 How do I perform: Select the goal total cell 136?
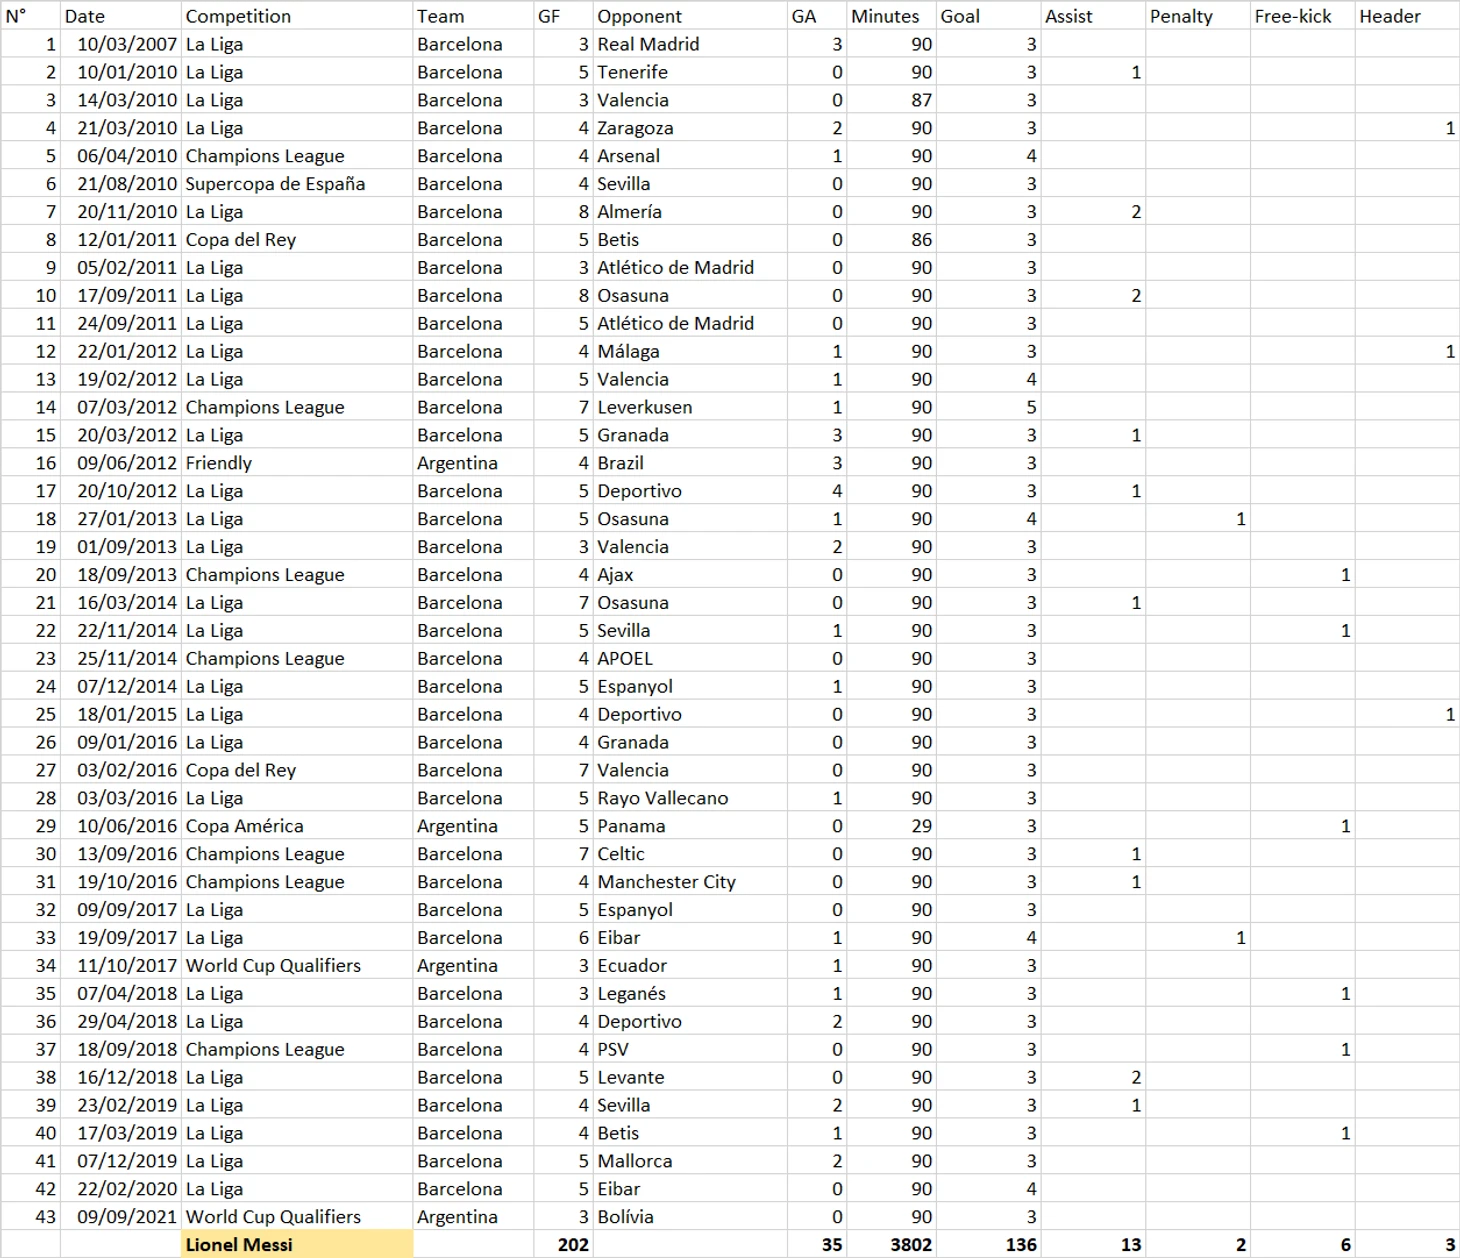(988, 1245)
